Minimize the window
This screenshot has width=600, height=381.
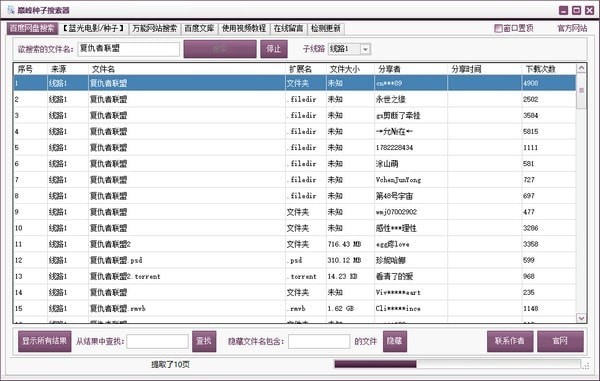pos(563,10)
